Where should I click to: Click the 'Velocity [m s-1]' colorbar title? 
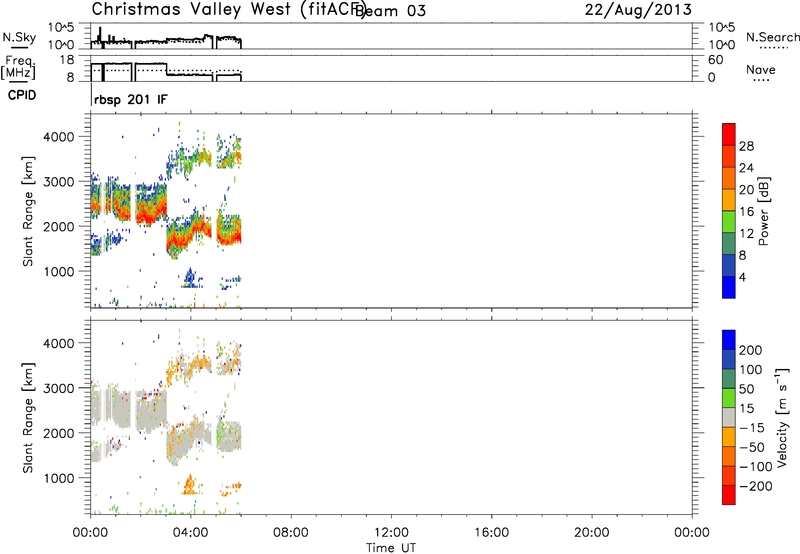[782, 418]
